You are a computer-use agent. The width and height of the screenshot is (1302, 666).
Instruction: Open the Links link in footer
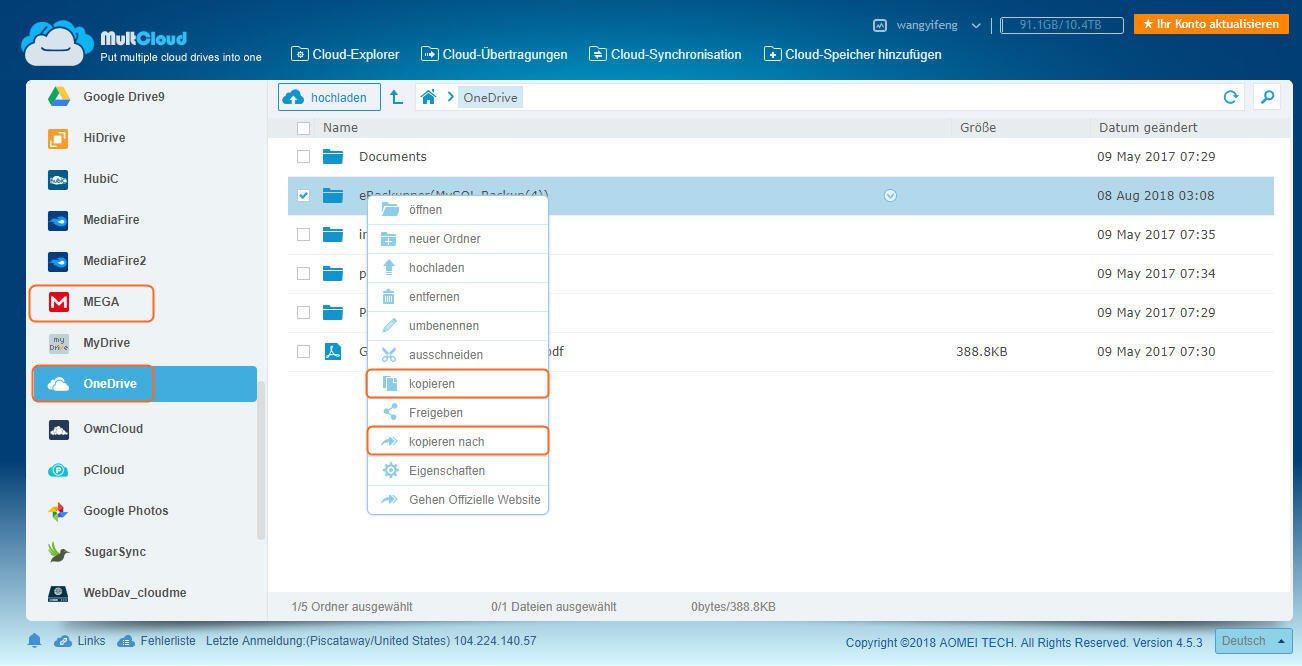[x=80, y=641]
